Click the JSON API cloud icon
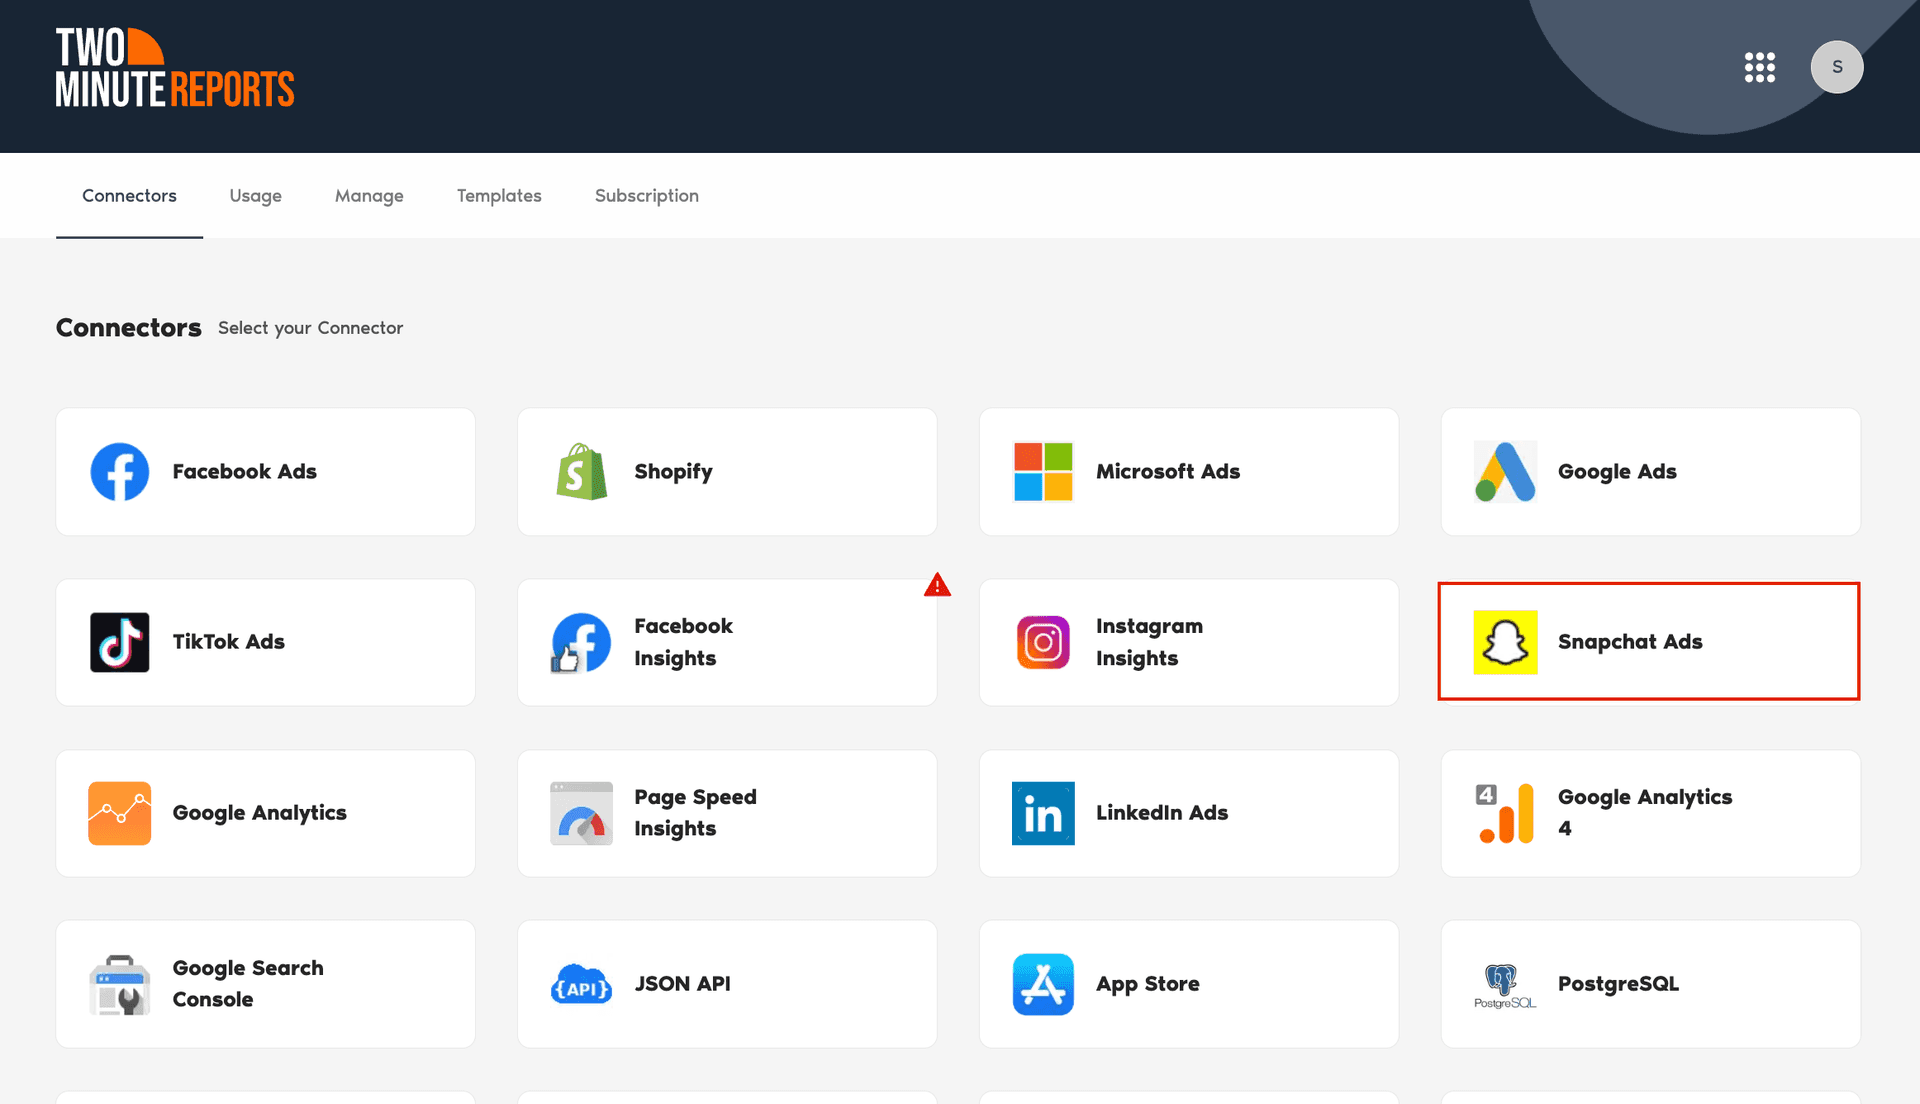This screenshot has width=1920, height=1104. pos(581,985)
